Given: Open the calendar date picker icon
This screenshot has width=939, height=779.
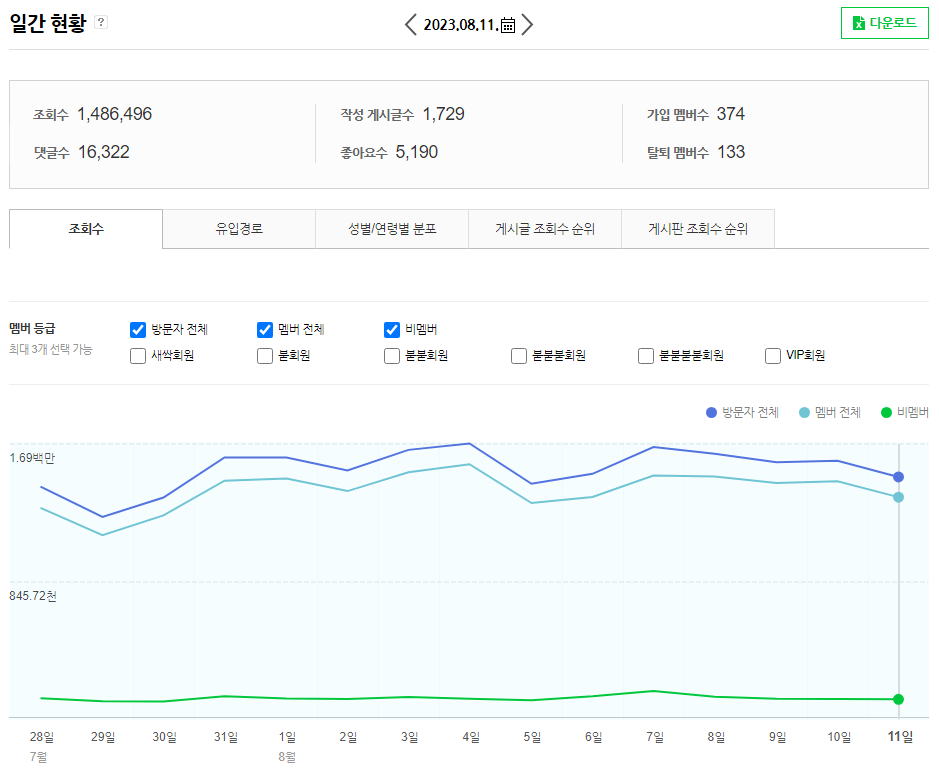Looking at the screenshot, I should pyautogui.click(x=508, y=25).
